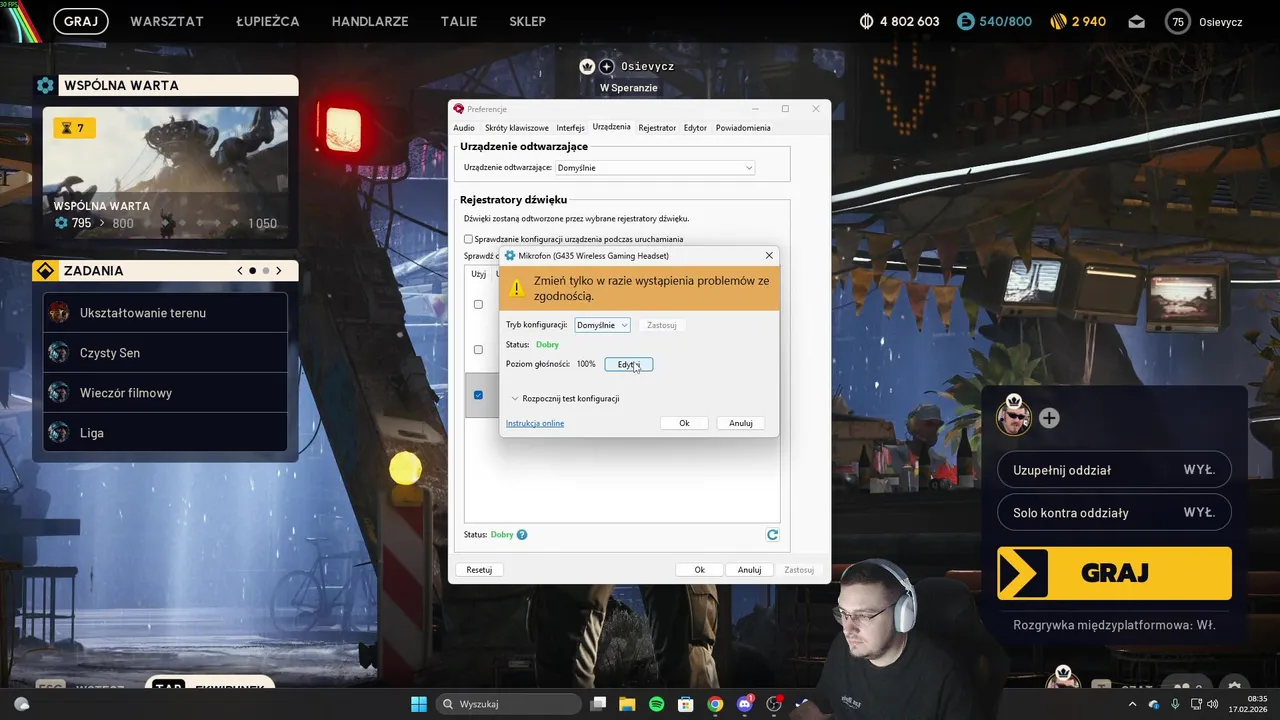Click the Wieczór filmowy task icon
The image size is (1280, 720).
59,393
